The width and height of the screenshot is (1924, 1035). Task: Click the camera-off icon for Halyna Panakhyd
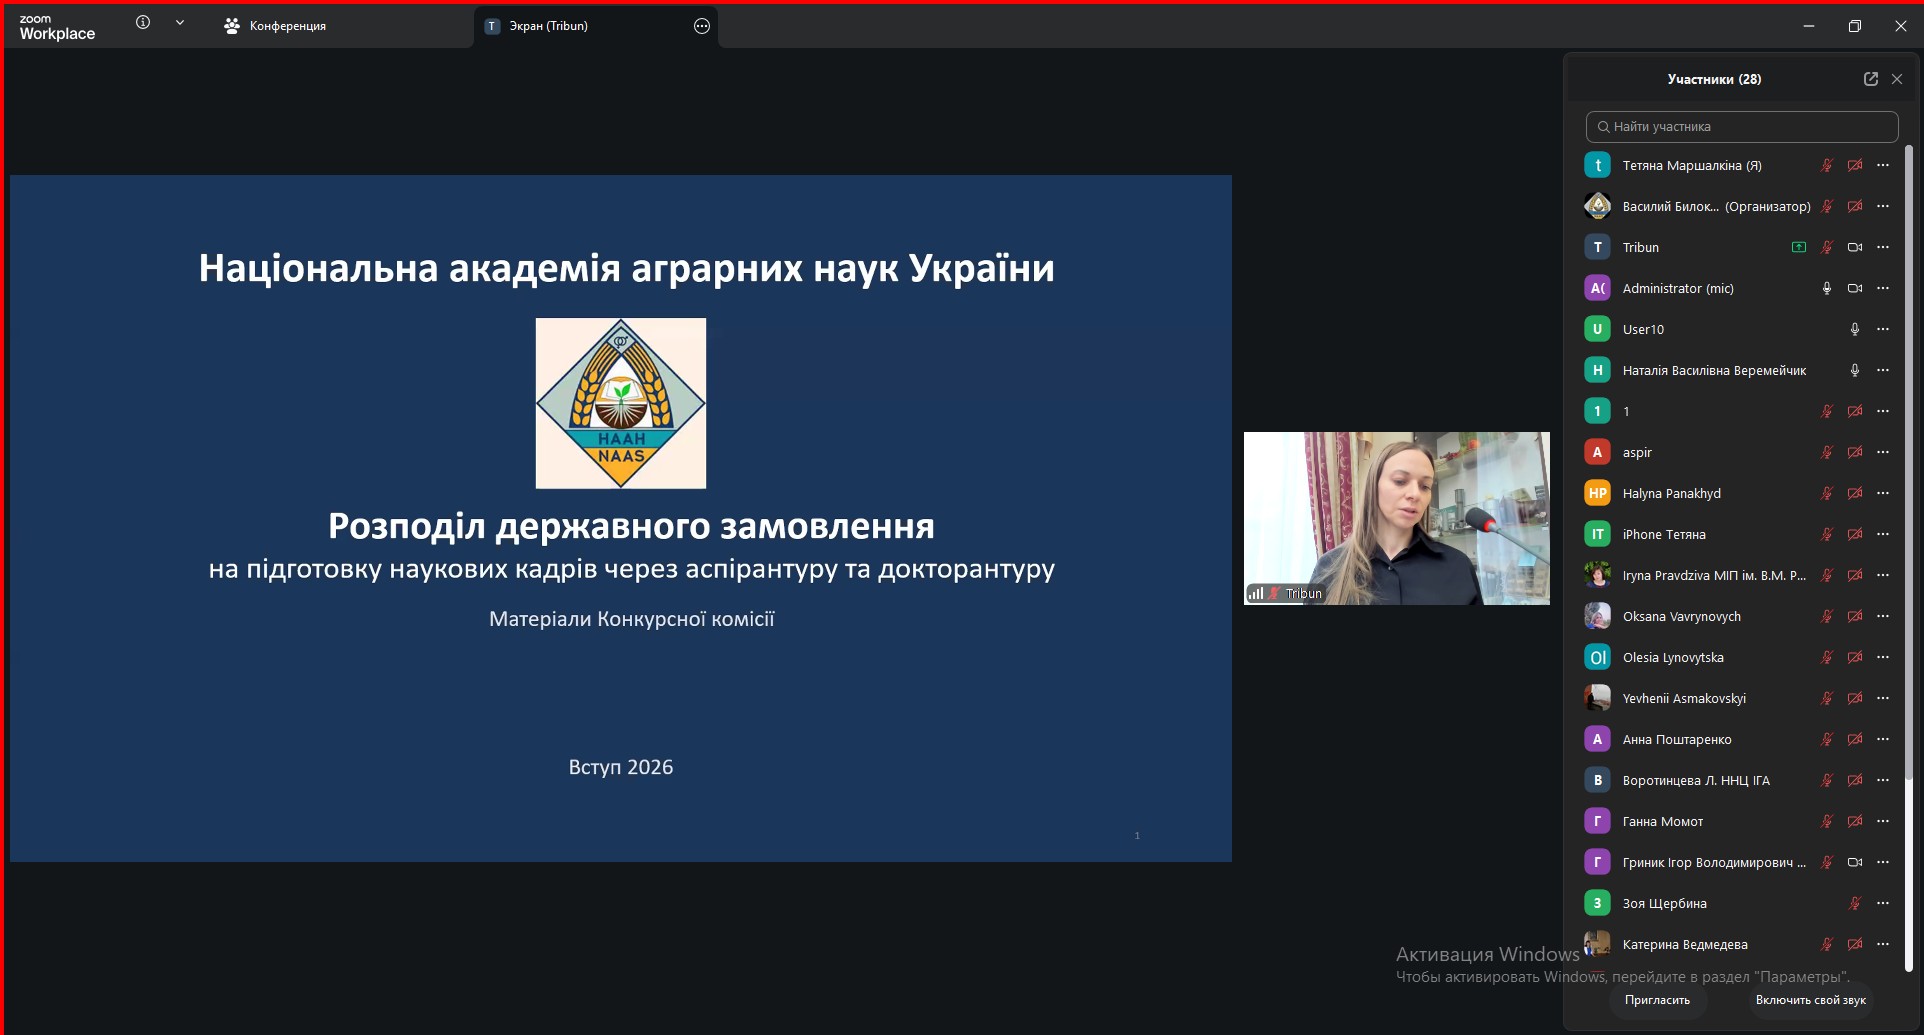[x=1855, y=493]
